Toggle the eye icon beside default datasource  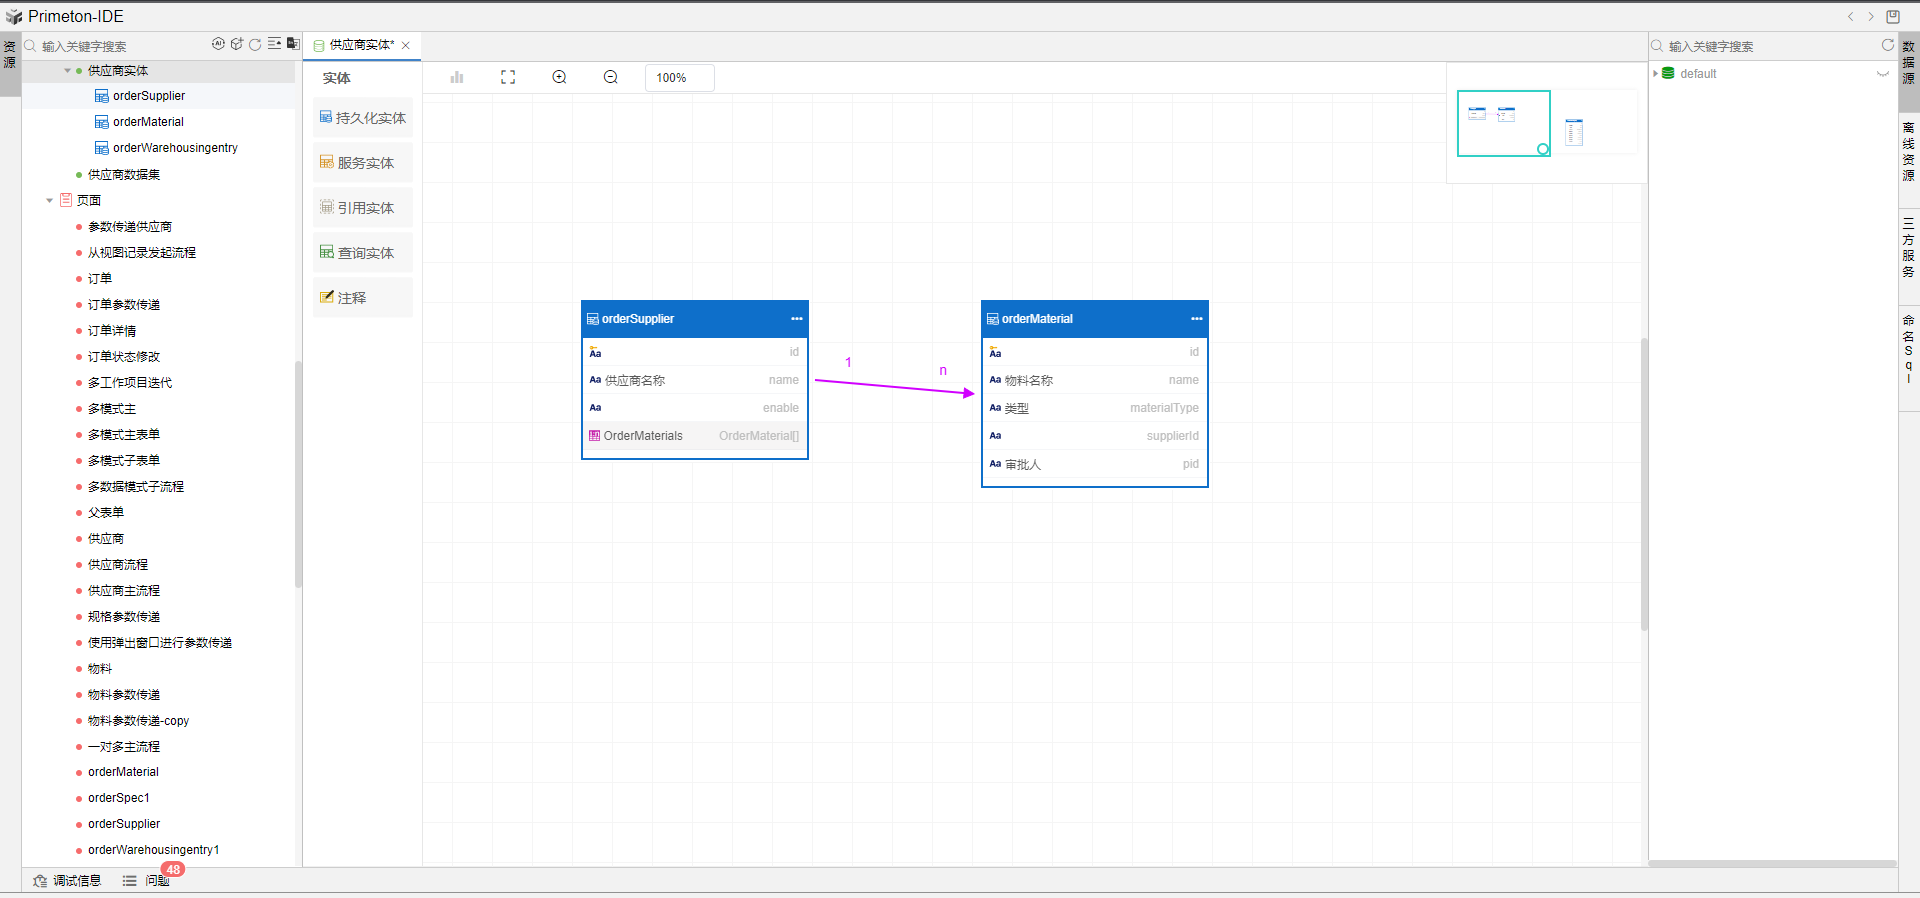coord(1882,74)
